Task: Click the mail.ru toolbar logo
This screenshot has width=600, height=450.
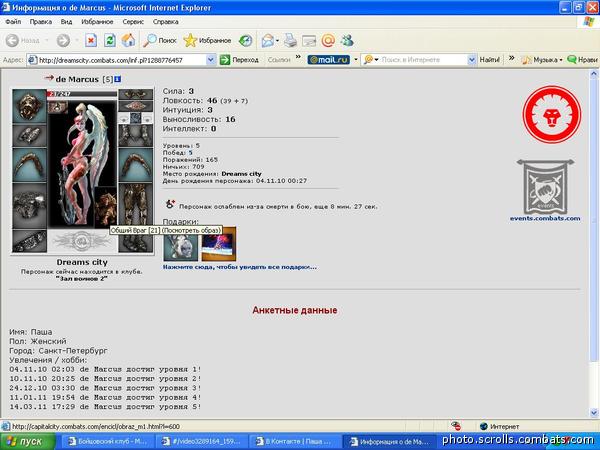Action: (329, 60)
